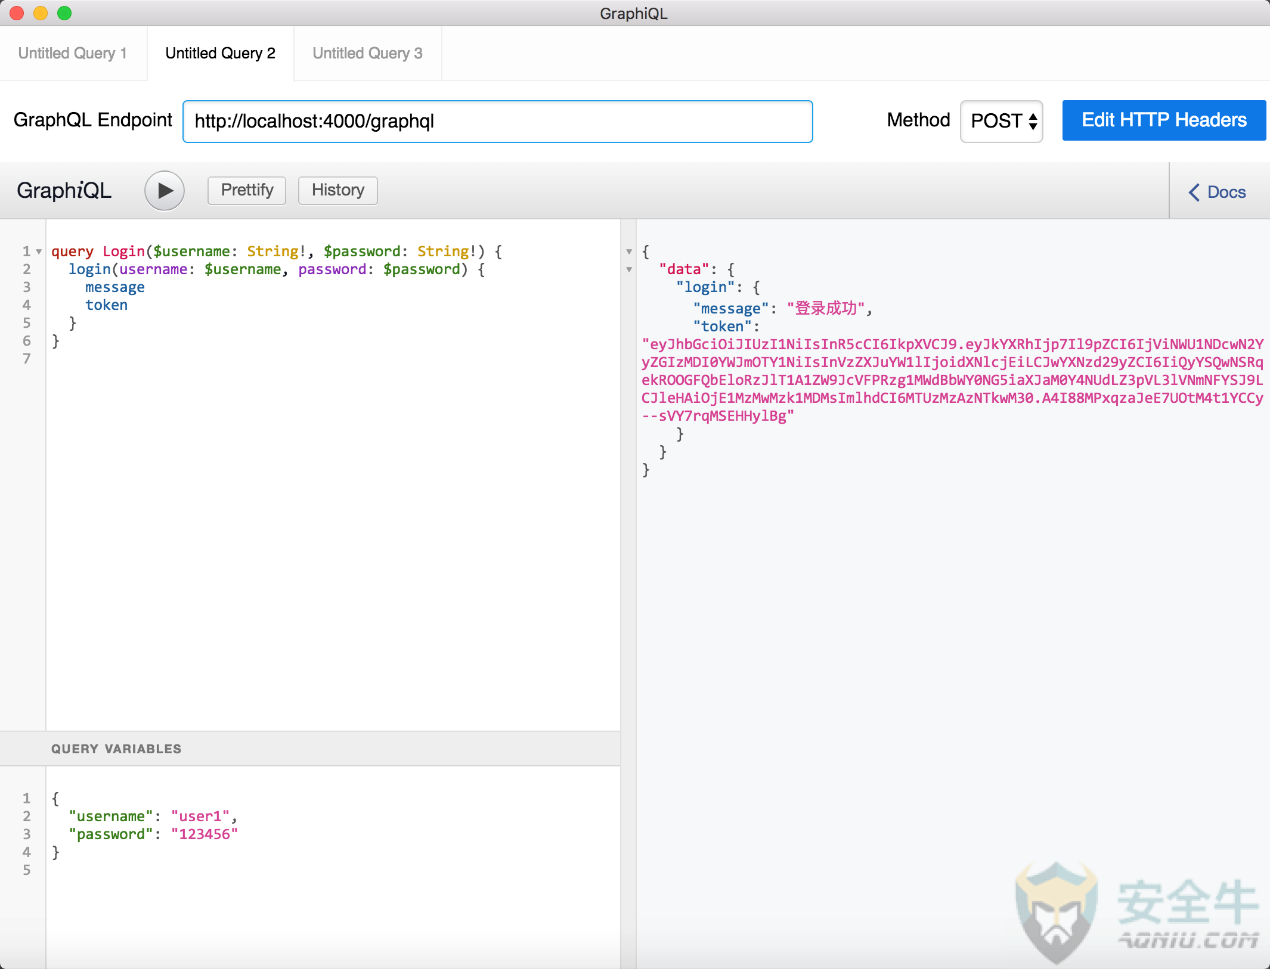The image size is (1270, 969).
Task: Close the window with the red button
Action: (x=16, y=13)
